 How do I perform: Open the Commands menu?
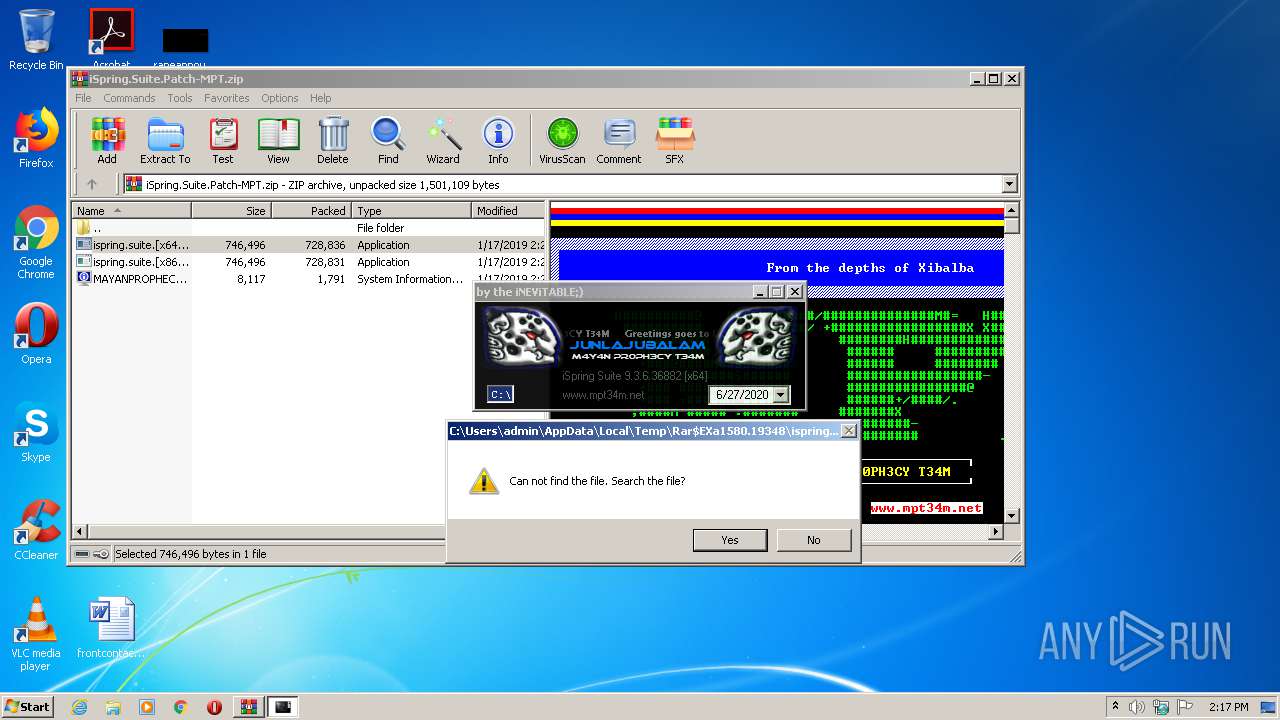coord(129,98)
